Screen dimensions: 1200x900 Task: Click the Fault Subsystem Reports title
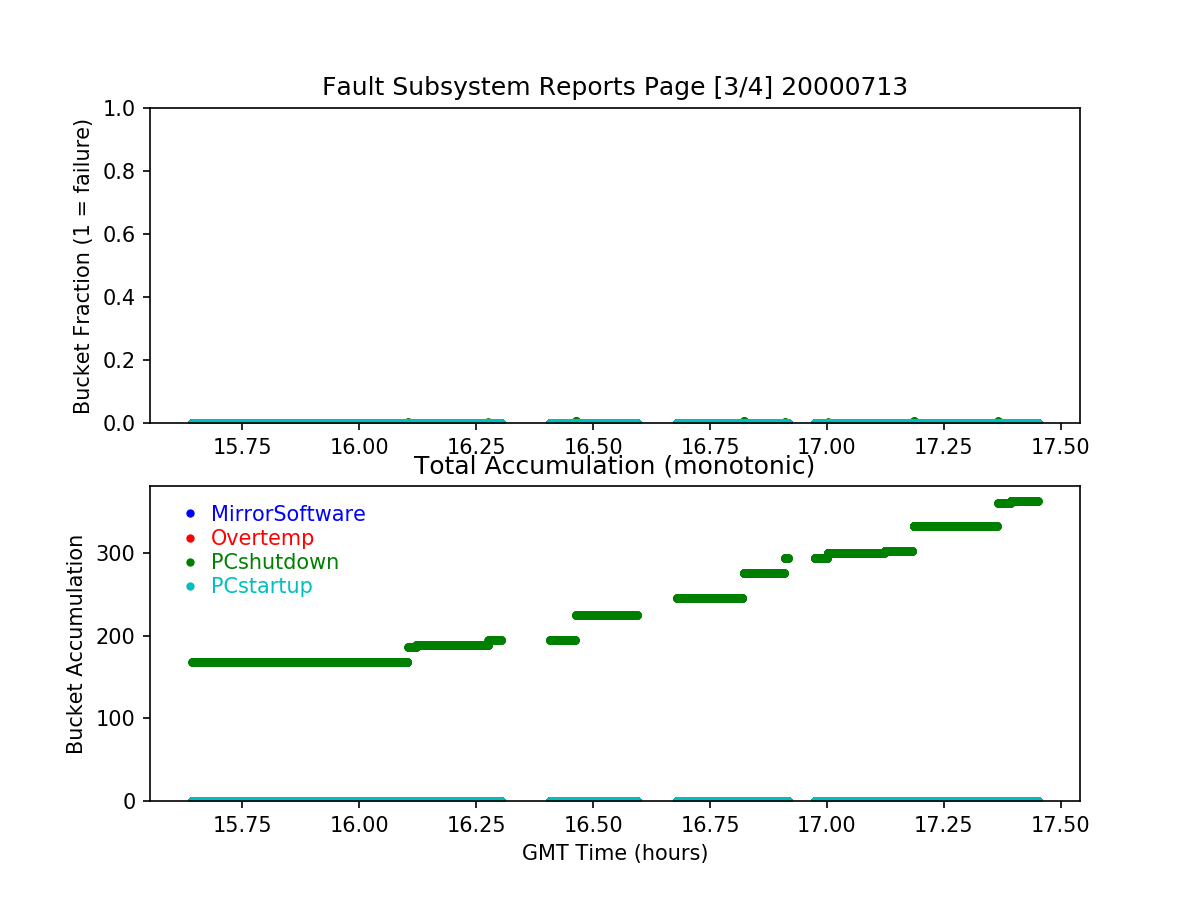point(615,87)
